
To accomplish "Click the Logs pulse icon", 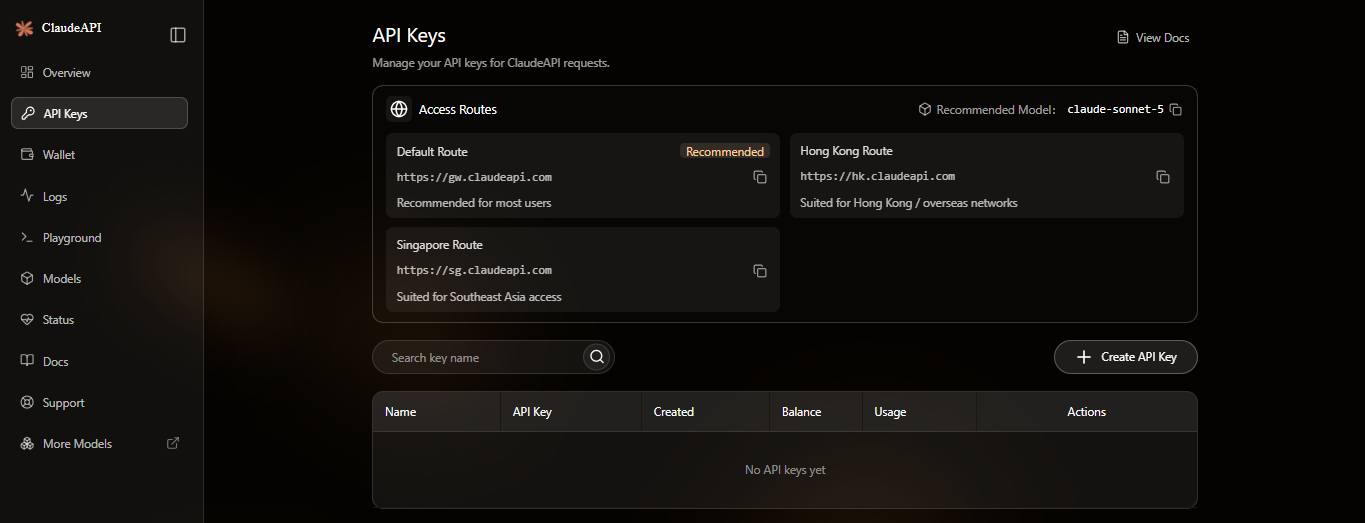I will (27, 196).
